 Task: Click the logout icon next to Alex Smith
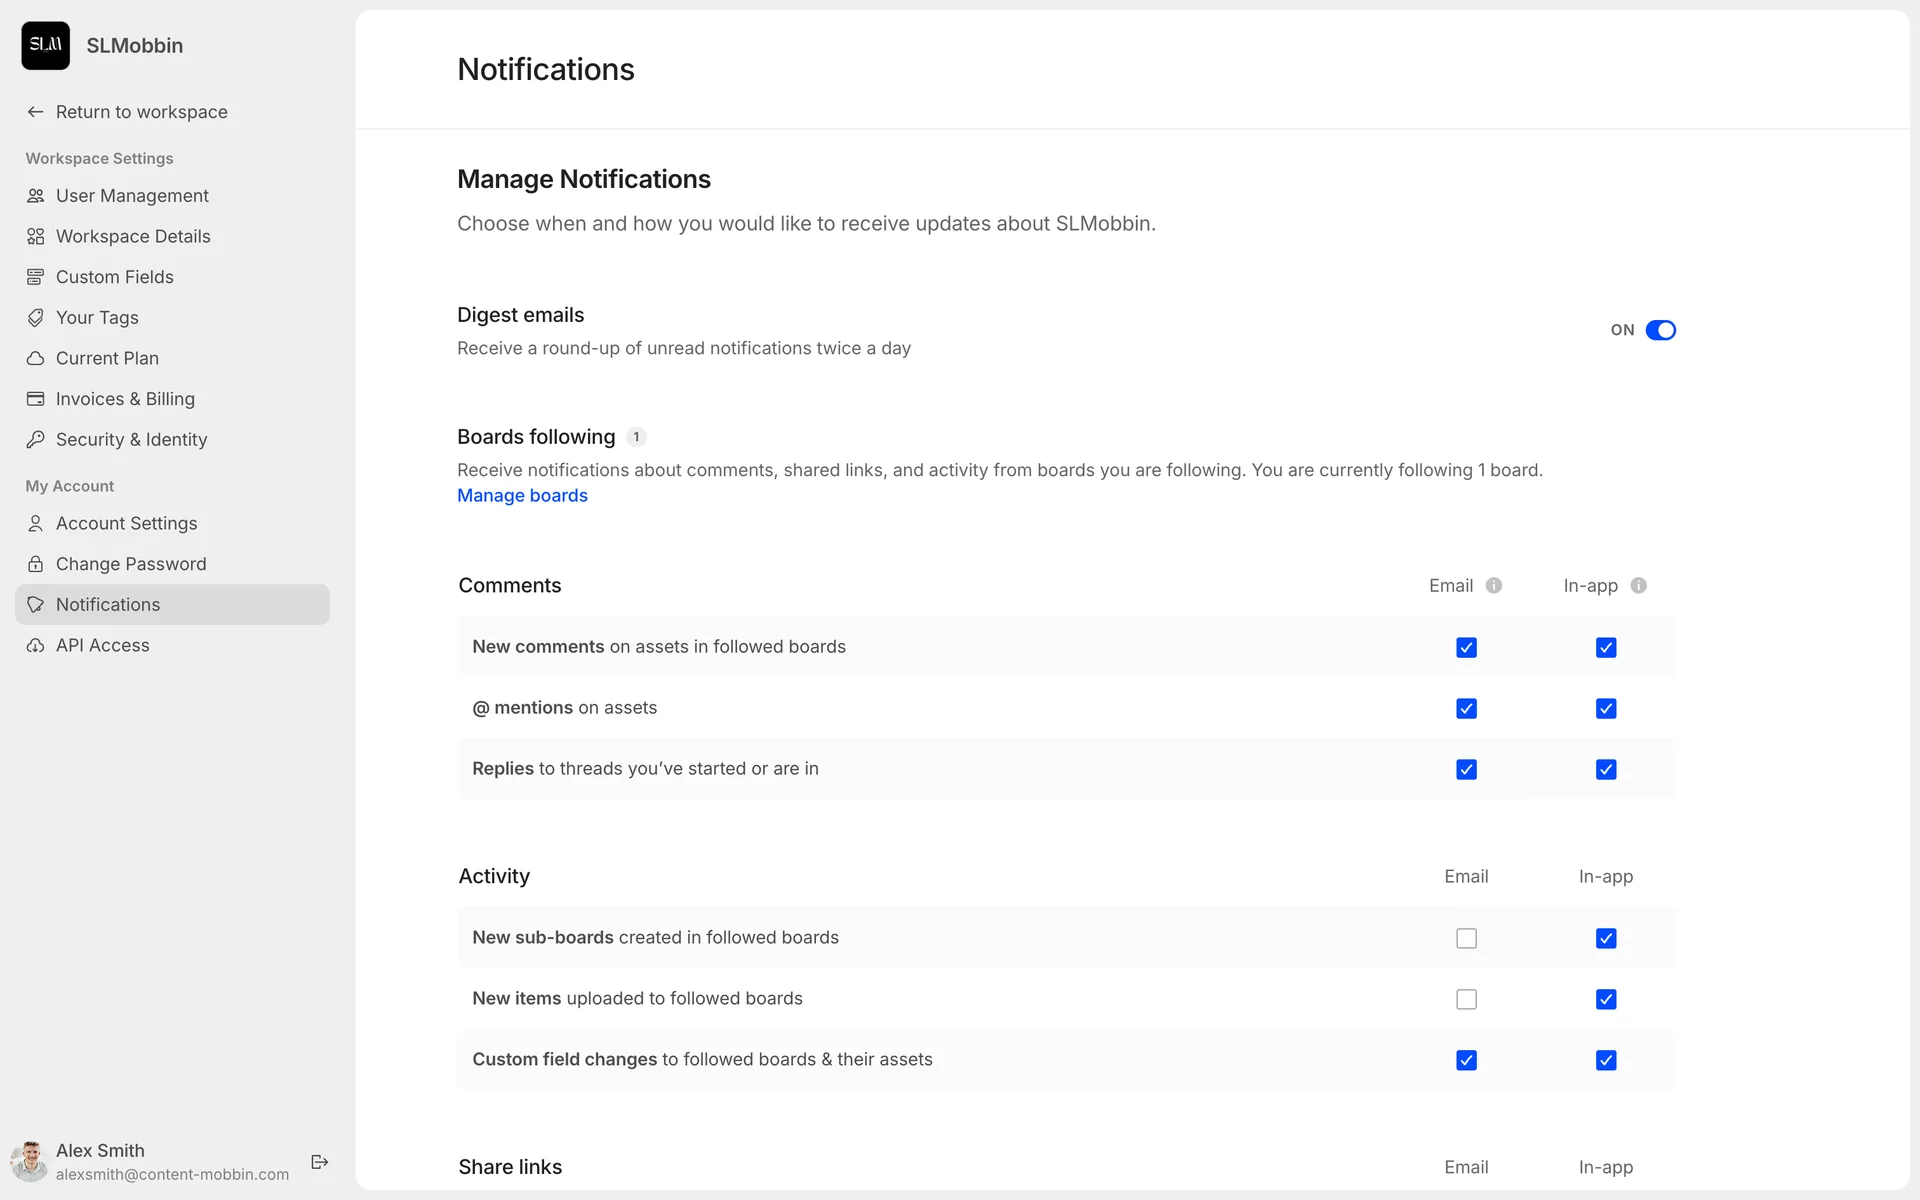[x=320, y=1161]
